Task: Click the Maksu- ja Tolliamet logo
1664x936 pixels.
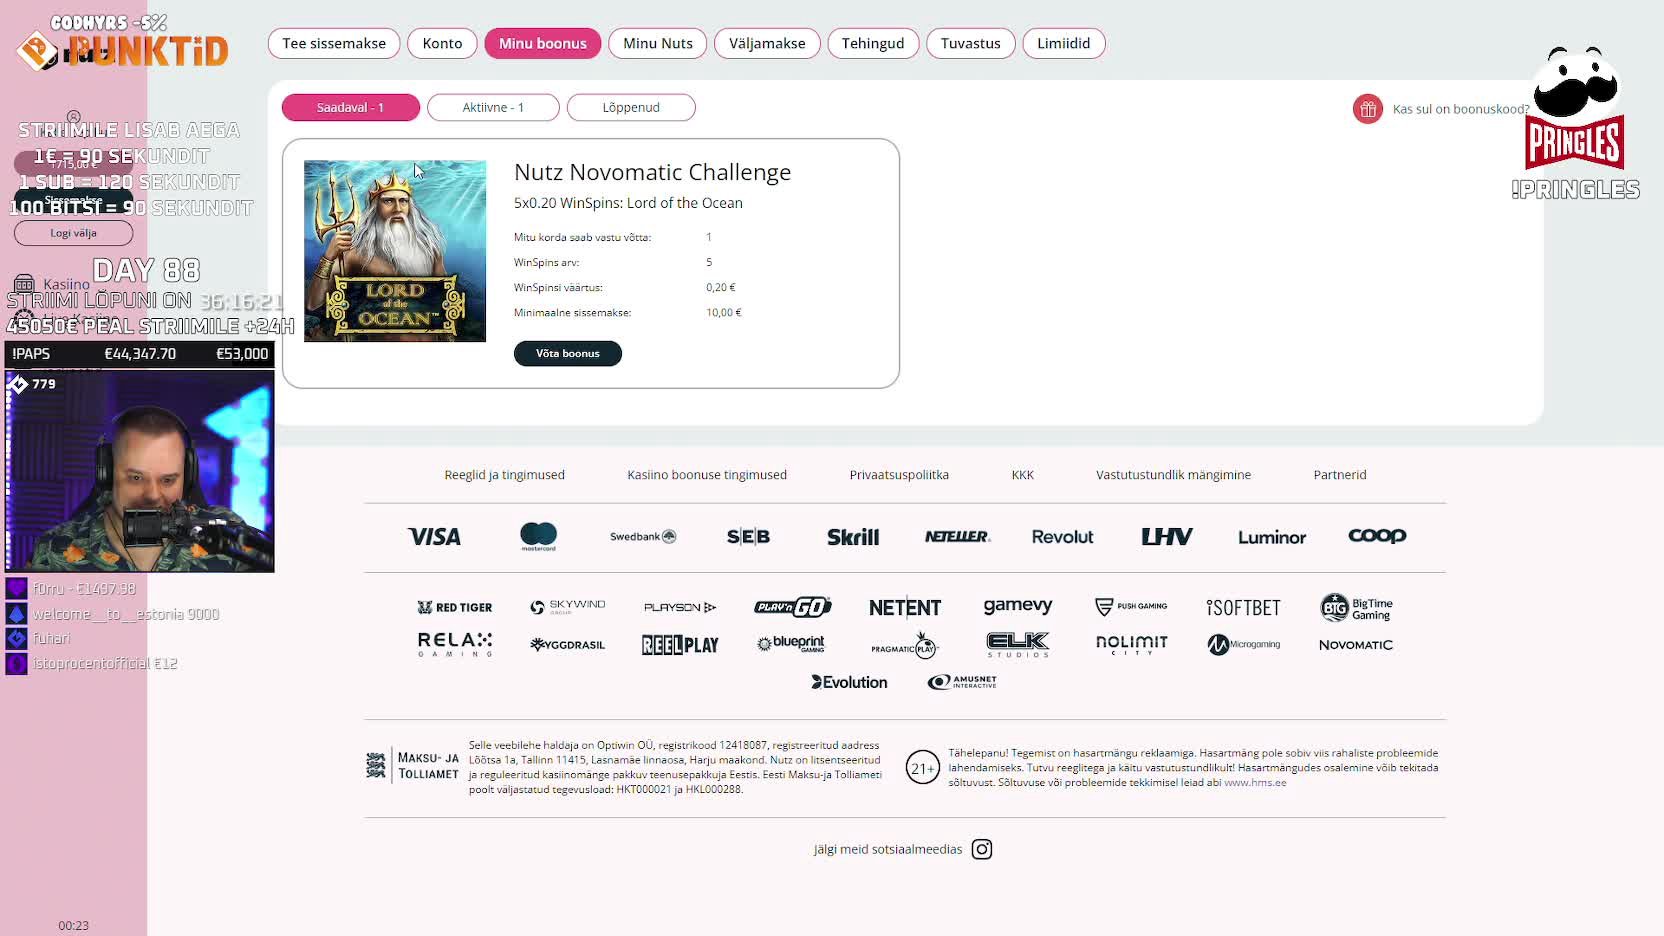Action: point(413,766)
